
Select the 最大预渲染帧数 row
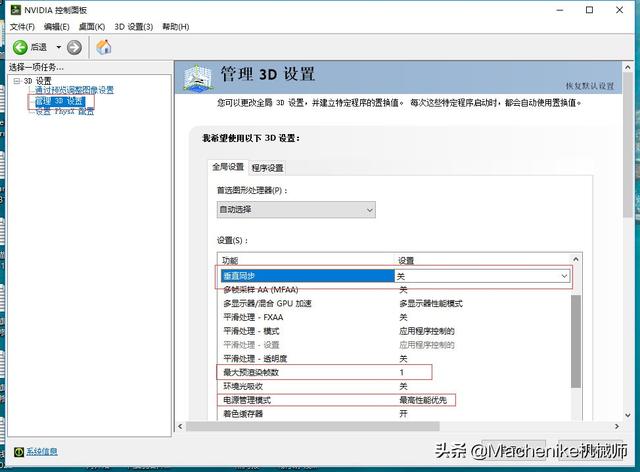point(396,372)
